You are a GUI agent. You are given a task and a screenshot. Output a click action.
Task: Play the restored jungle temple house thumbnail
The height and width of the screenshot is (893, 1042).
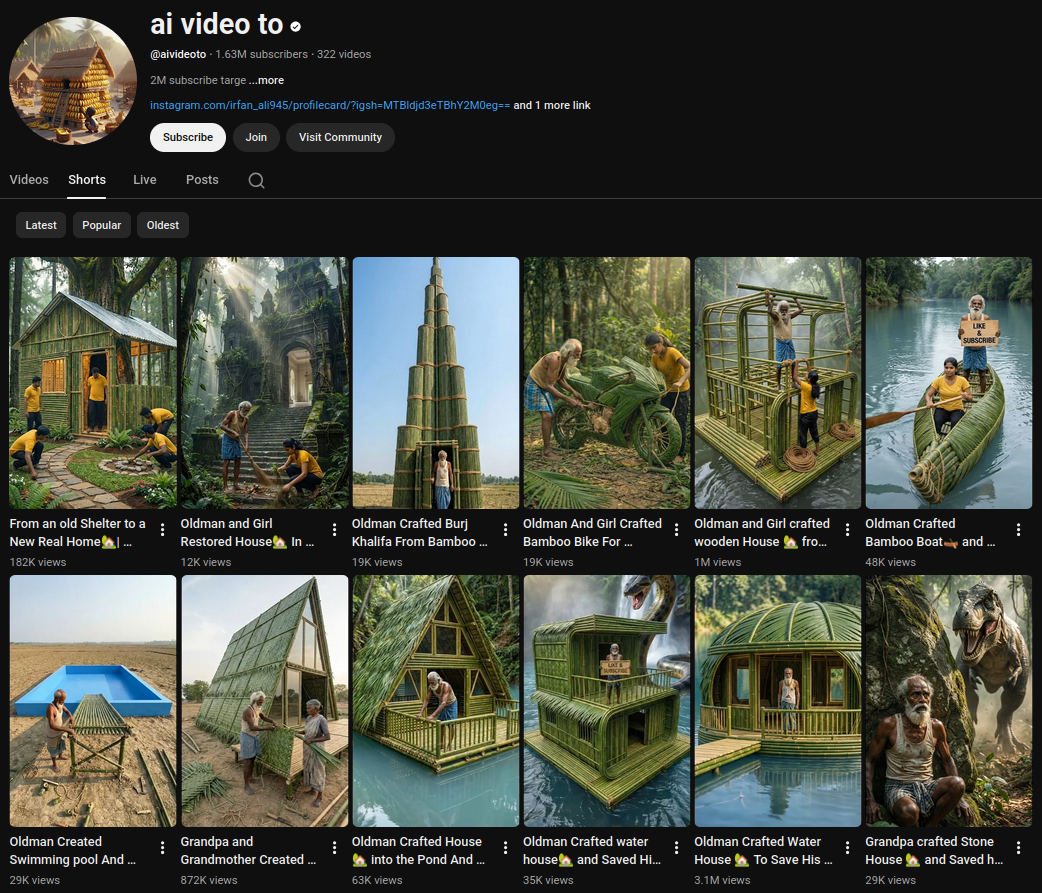tap(264, 383)
